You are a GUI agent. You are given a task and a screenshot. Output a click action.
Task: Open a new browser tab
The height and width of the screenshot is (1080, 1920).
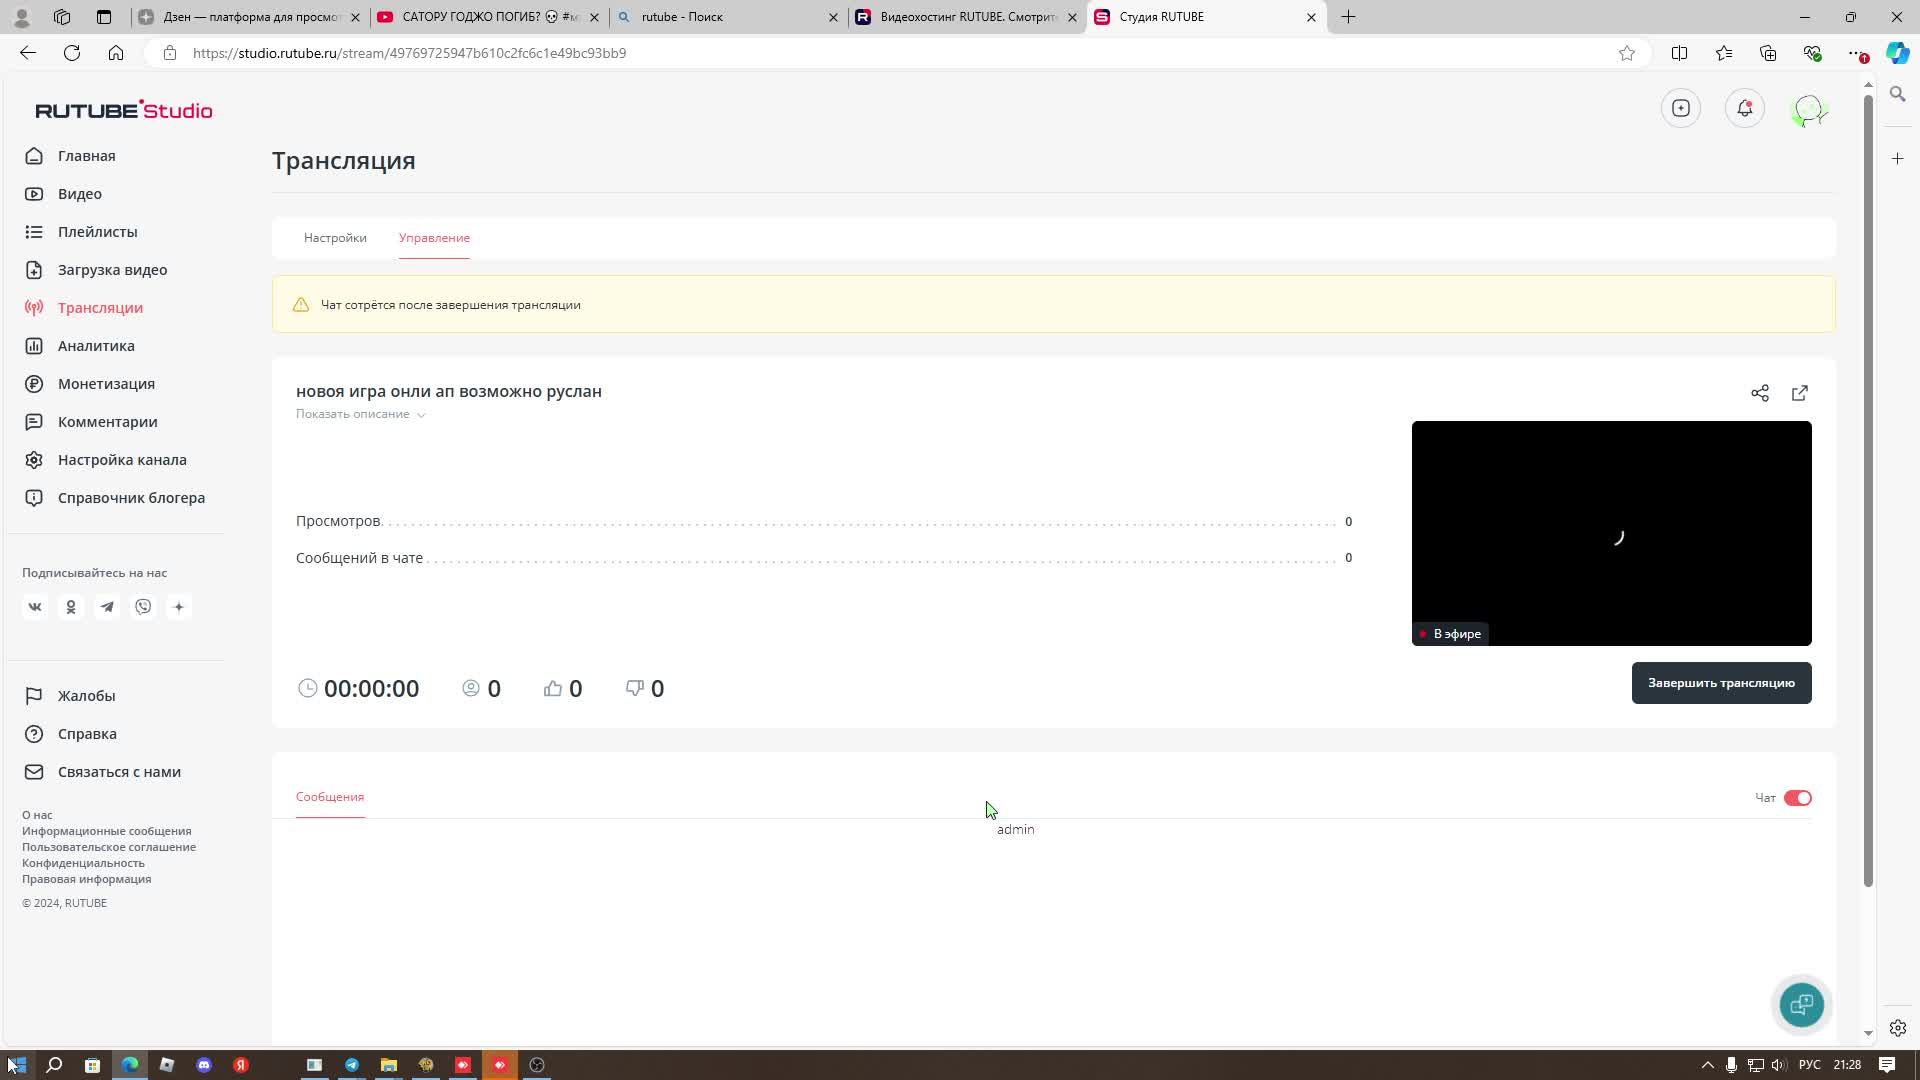[1348, 17]
